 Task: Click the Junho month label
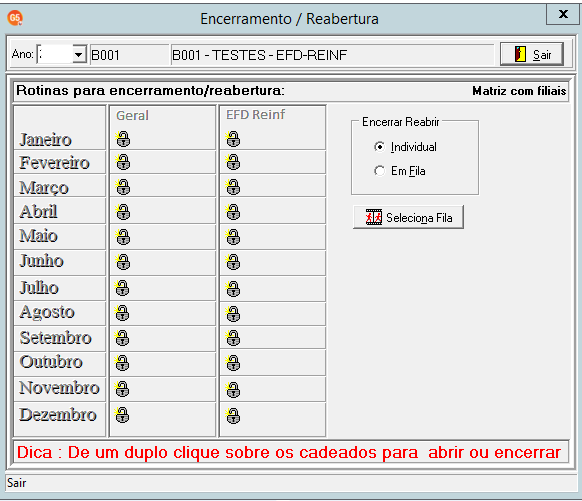(42, 261)
